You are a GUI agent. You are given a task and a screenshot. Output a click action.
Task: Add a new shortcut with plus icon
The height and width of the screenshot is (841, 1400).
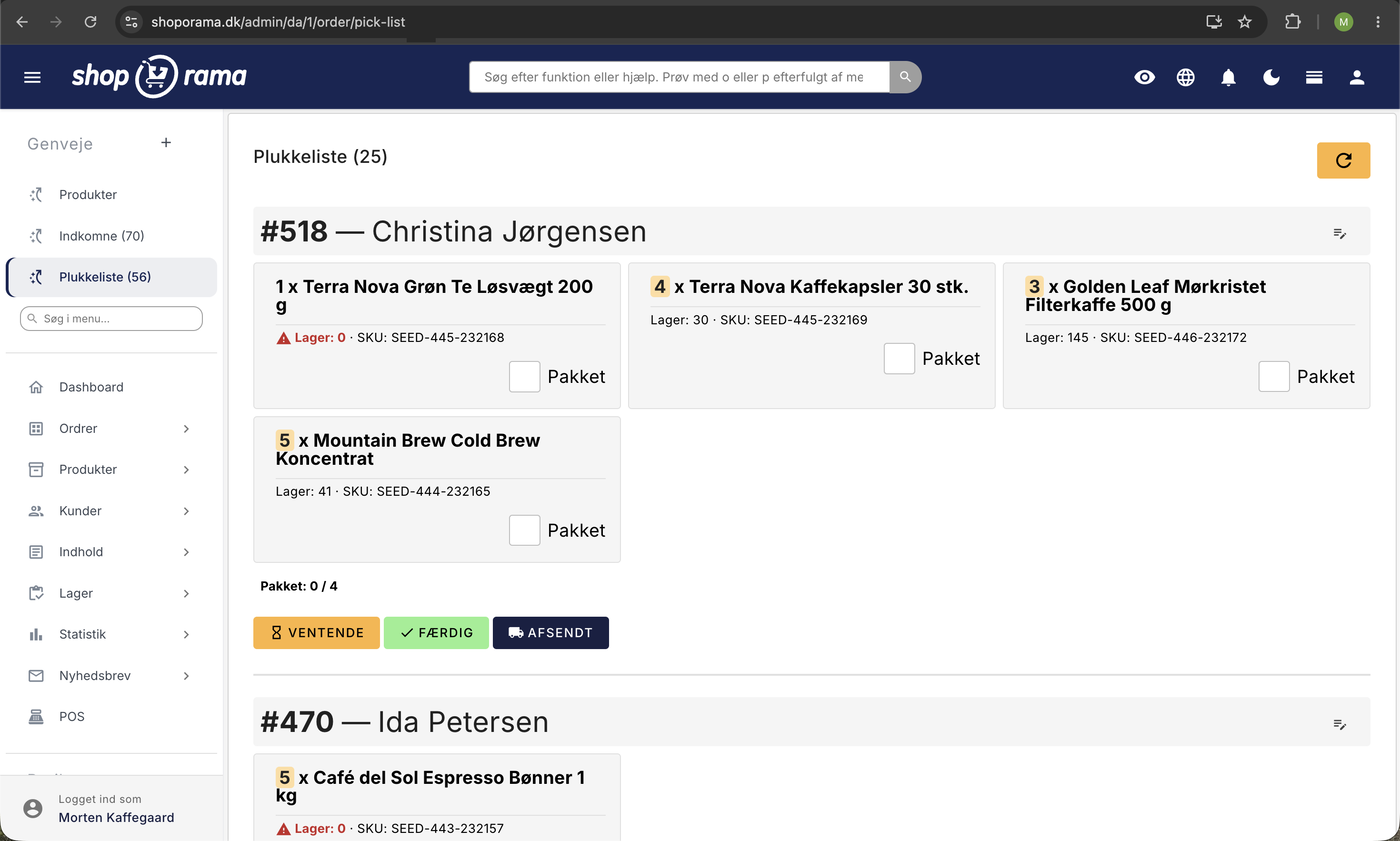pyautogui.click(x=166, y=143)
